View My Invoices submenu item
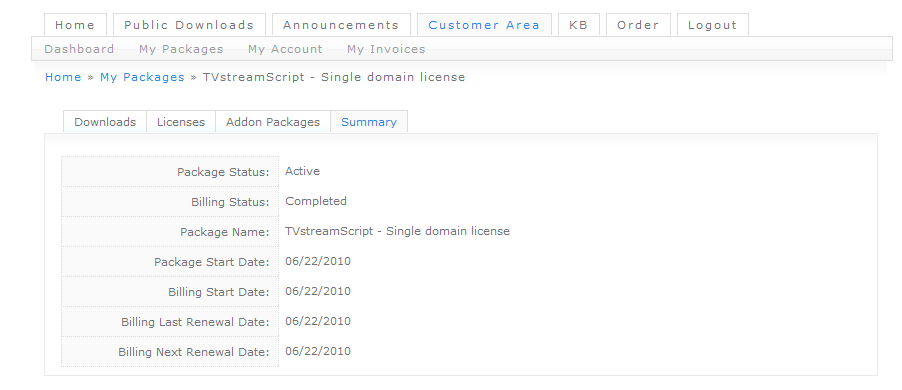Screen dimensions: 902x390 click(387, 49)
